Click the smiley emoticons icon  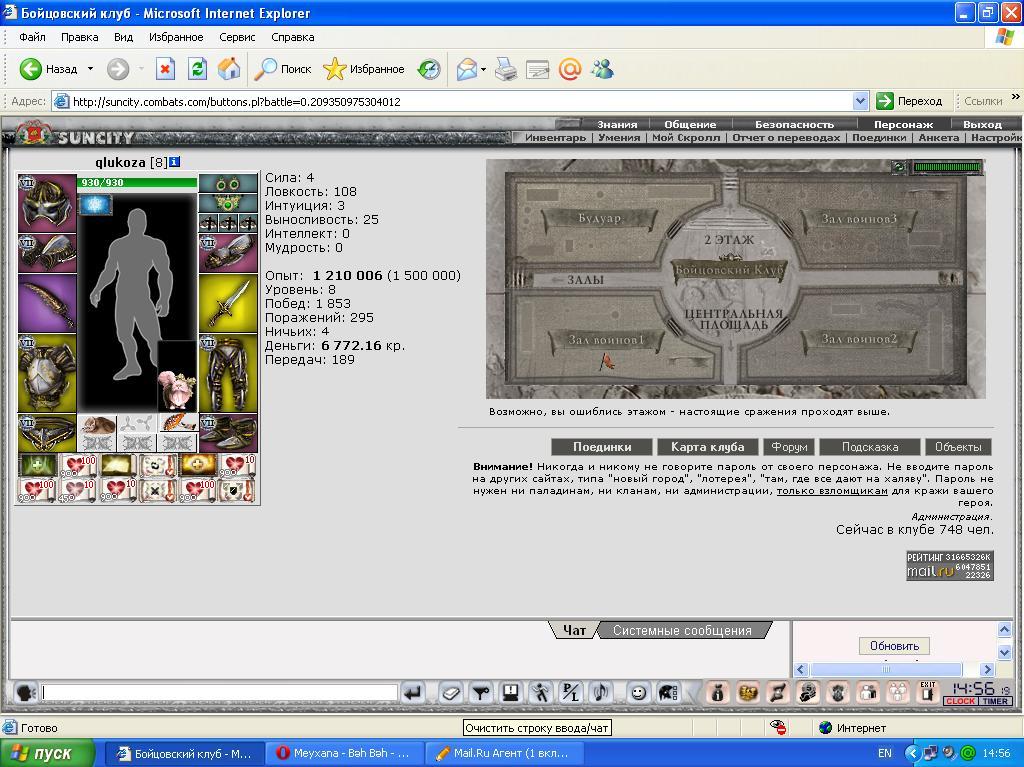(x=638, y=693)
